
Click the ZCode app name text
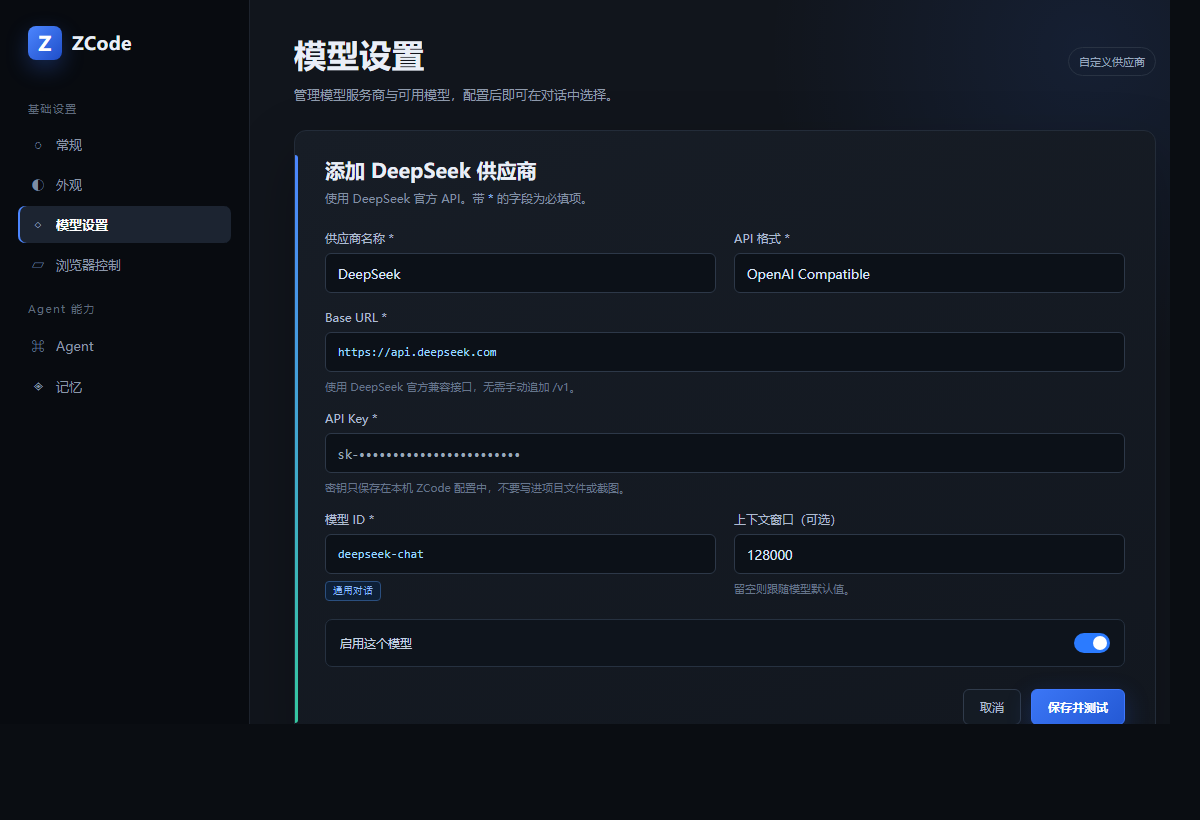[102, 43]
